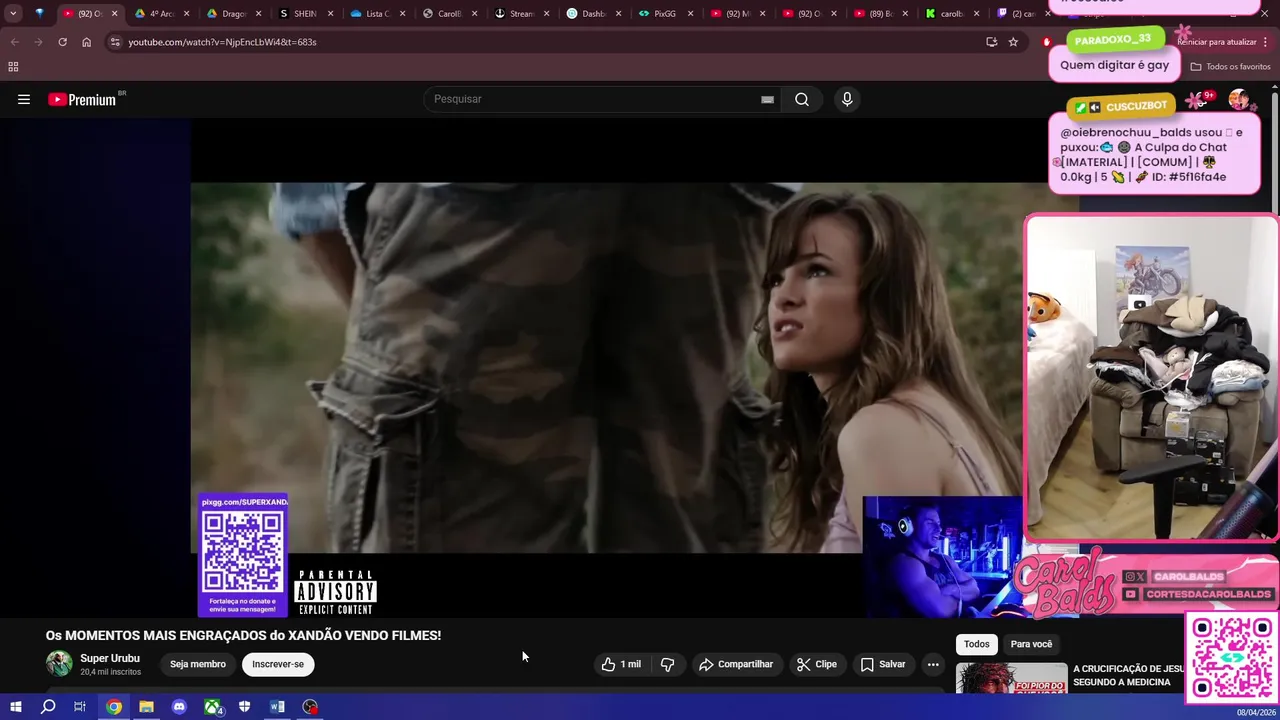Click the search magnifier button
The height and width of the screenshot is (720, 1280).
click(x=802, y=99)
